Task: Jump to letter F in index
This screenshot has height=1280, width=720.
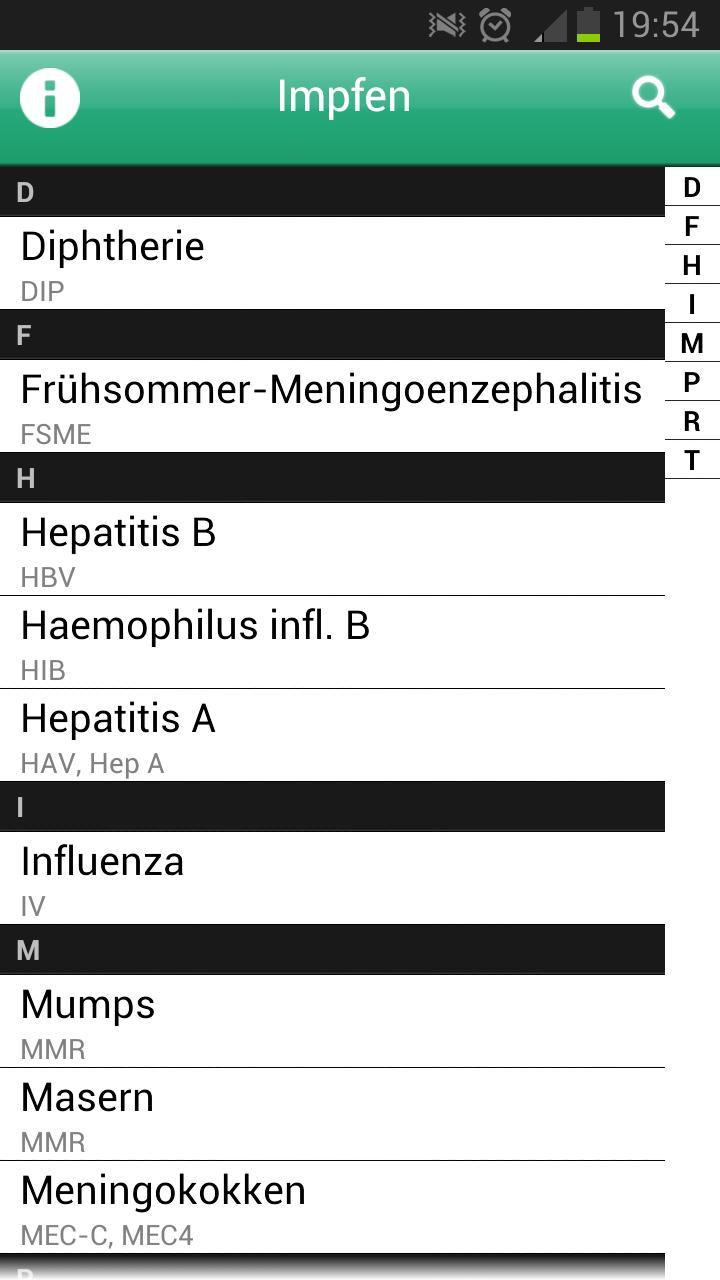Action: pos(692,226)
